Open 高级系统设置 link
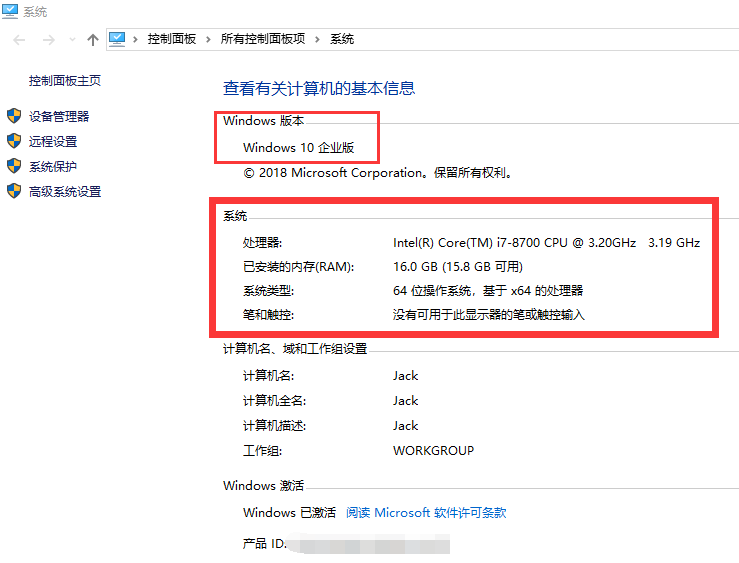The width and height of the screenshot is (739, 563). click(65, 191)
